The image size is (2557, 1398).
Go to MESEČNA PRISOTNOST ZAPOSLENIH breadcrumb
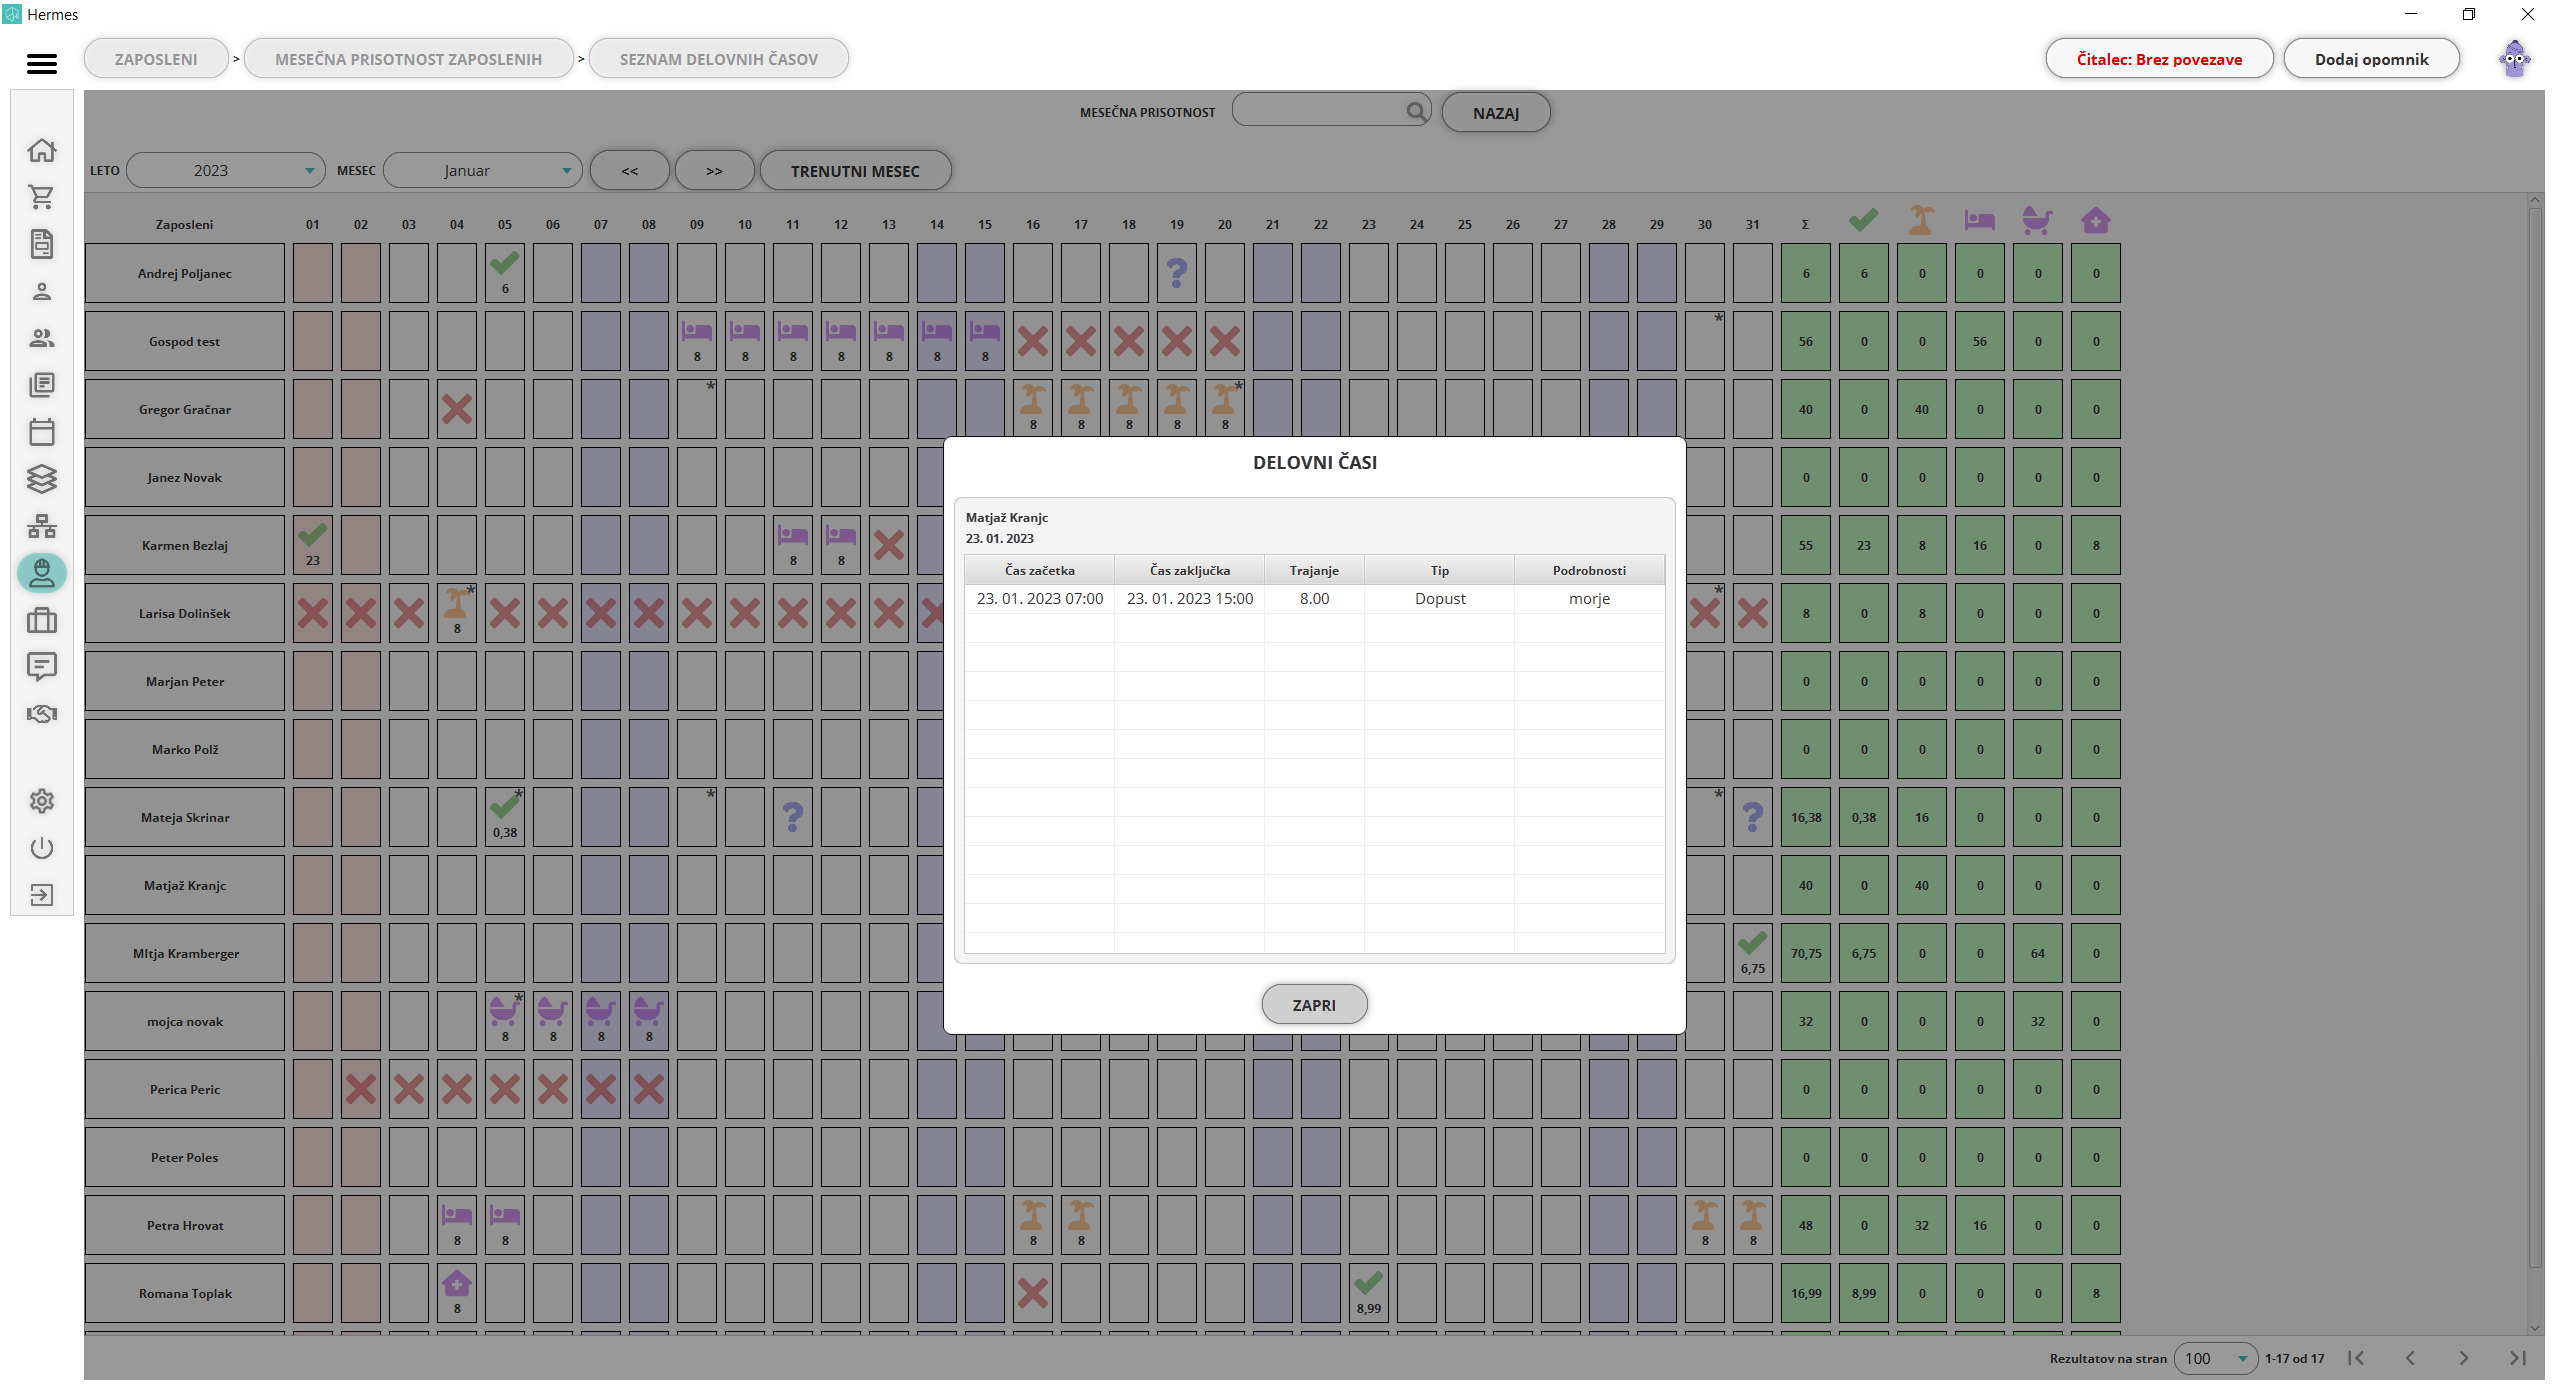(408, 59)
